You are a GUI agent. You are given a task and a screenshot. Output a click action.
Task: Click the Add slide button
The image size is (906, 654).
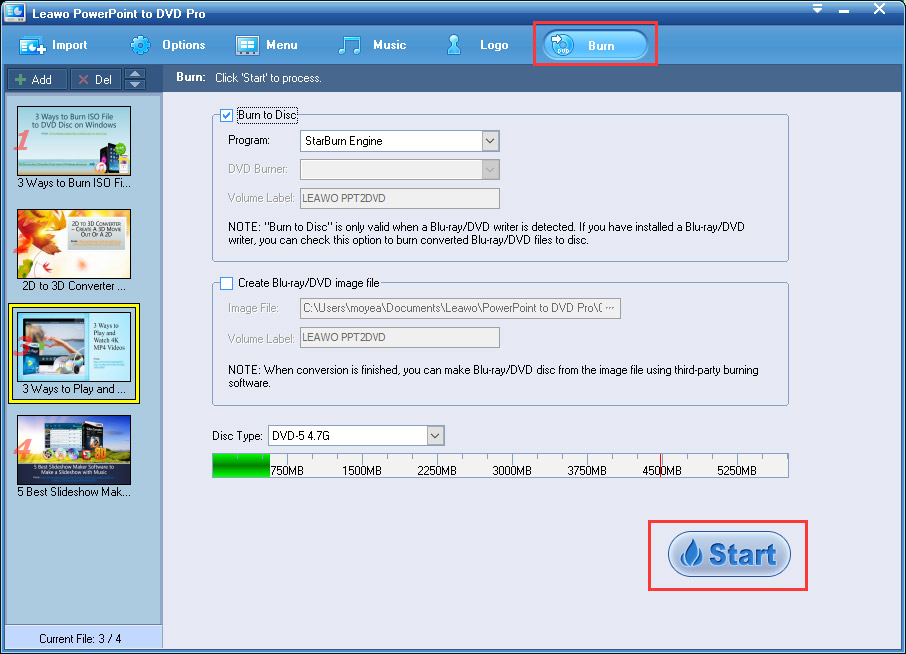tap(35, 79)
